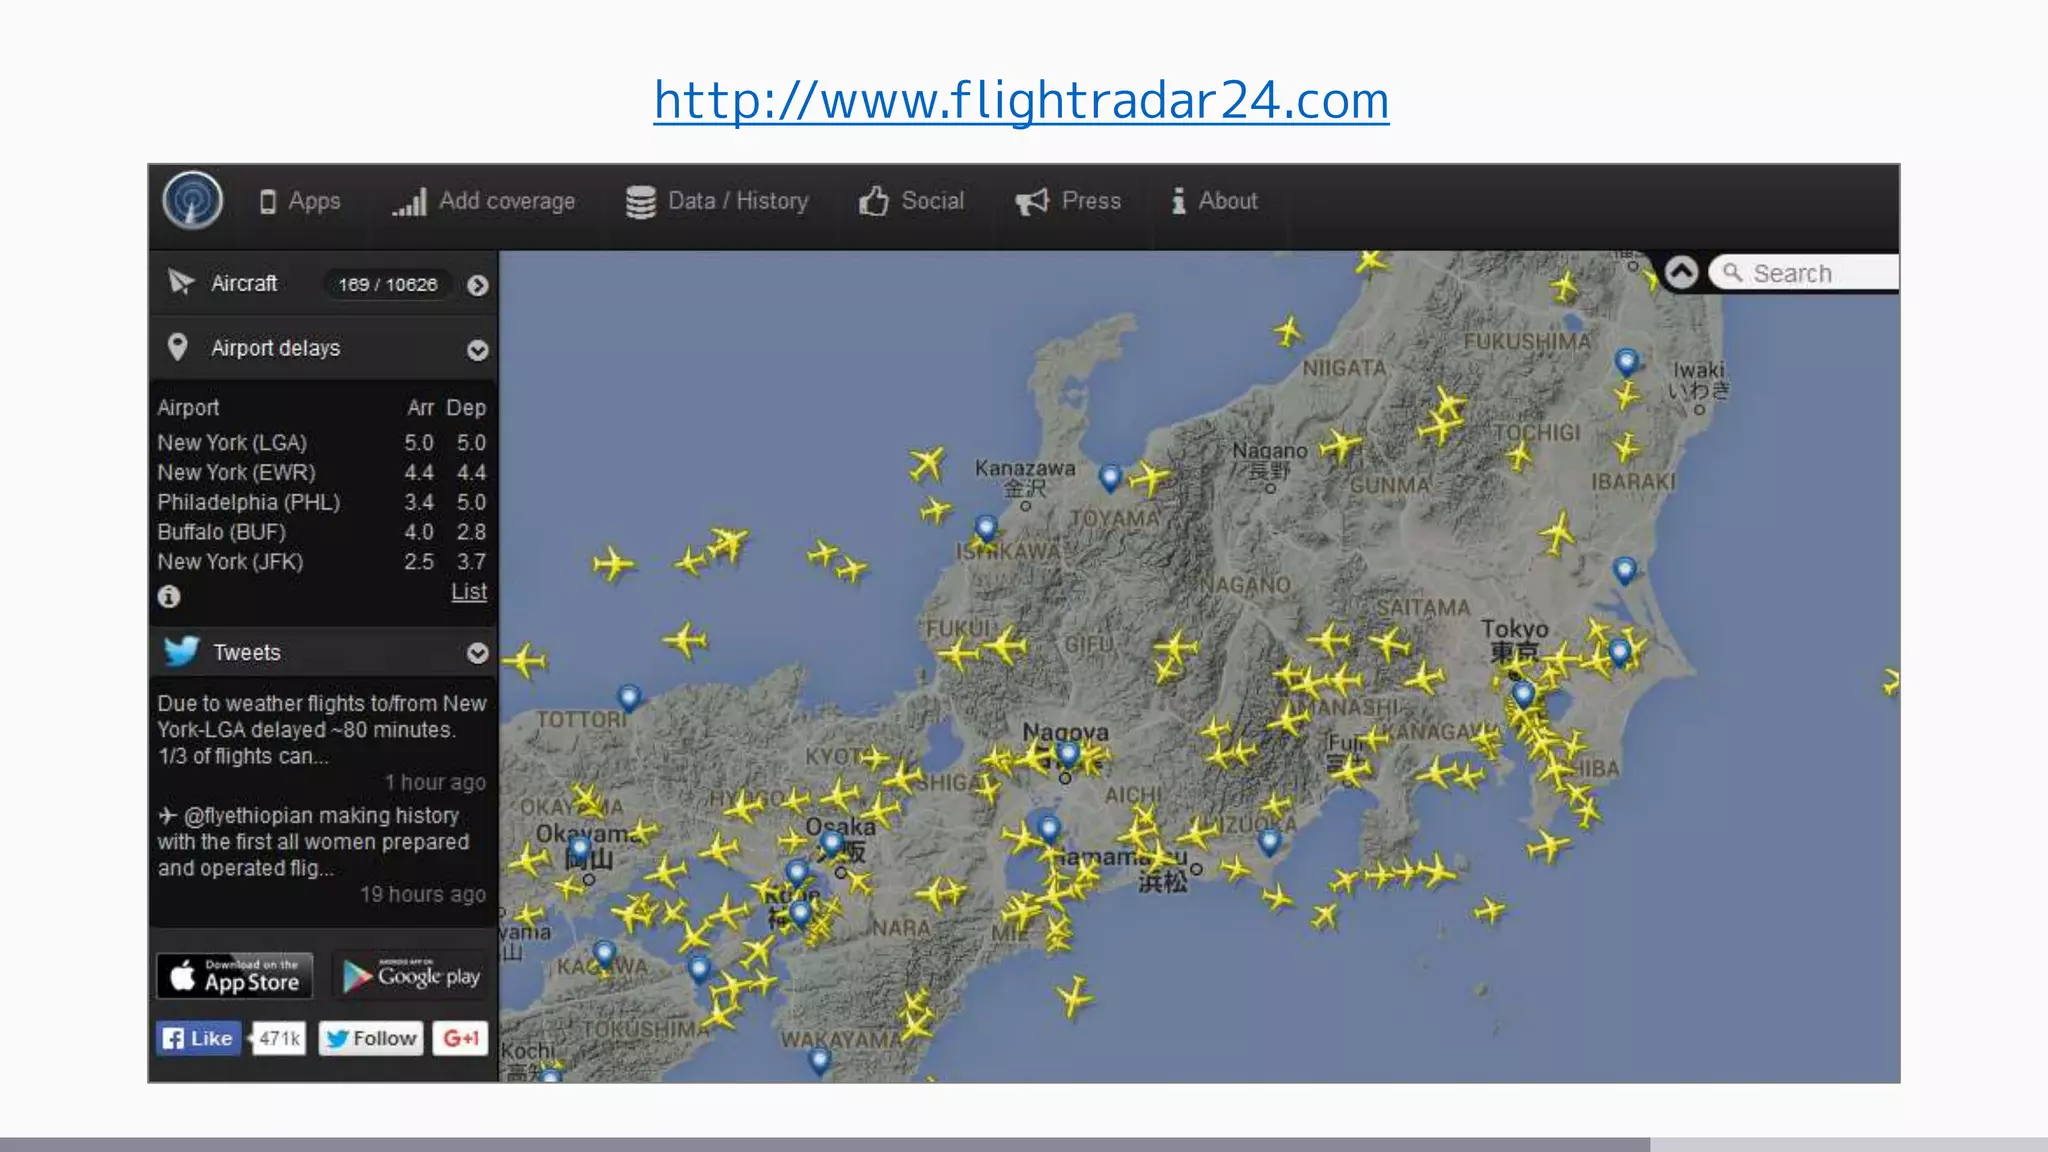Open the About menu
The width and height of the screenshot is (2048, 1152).
[1214, 201]
